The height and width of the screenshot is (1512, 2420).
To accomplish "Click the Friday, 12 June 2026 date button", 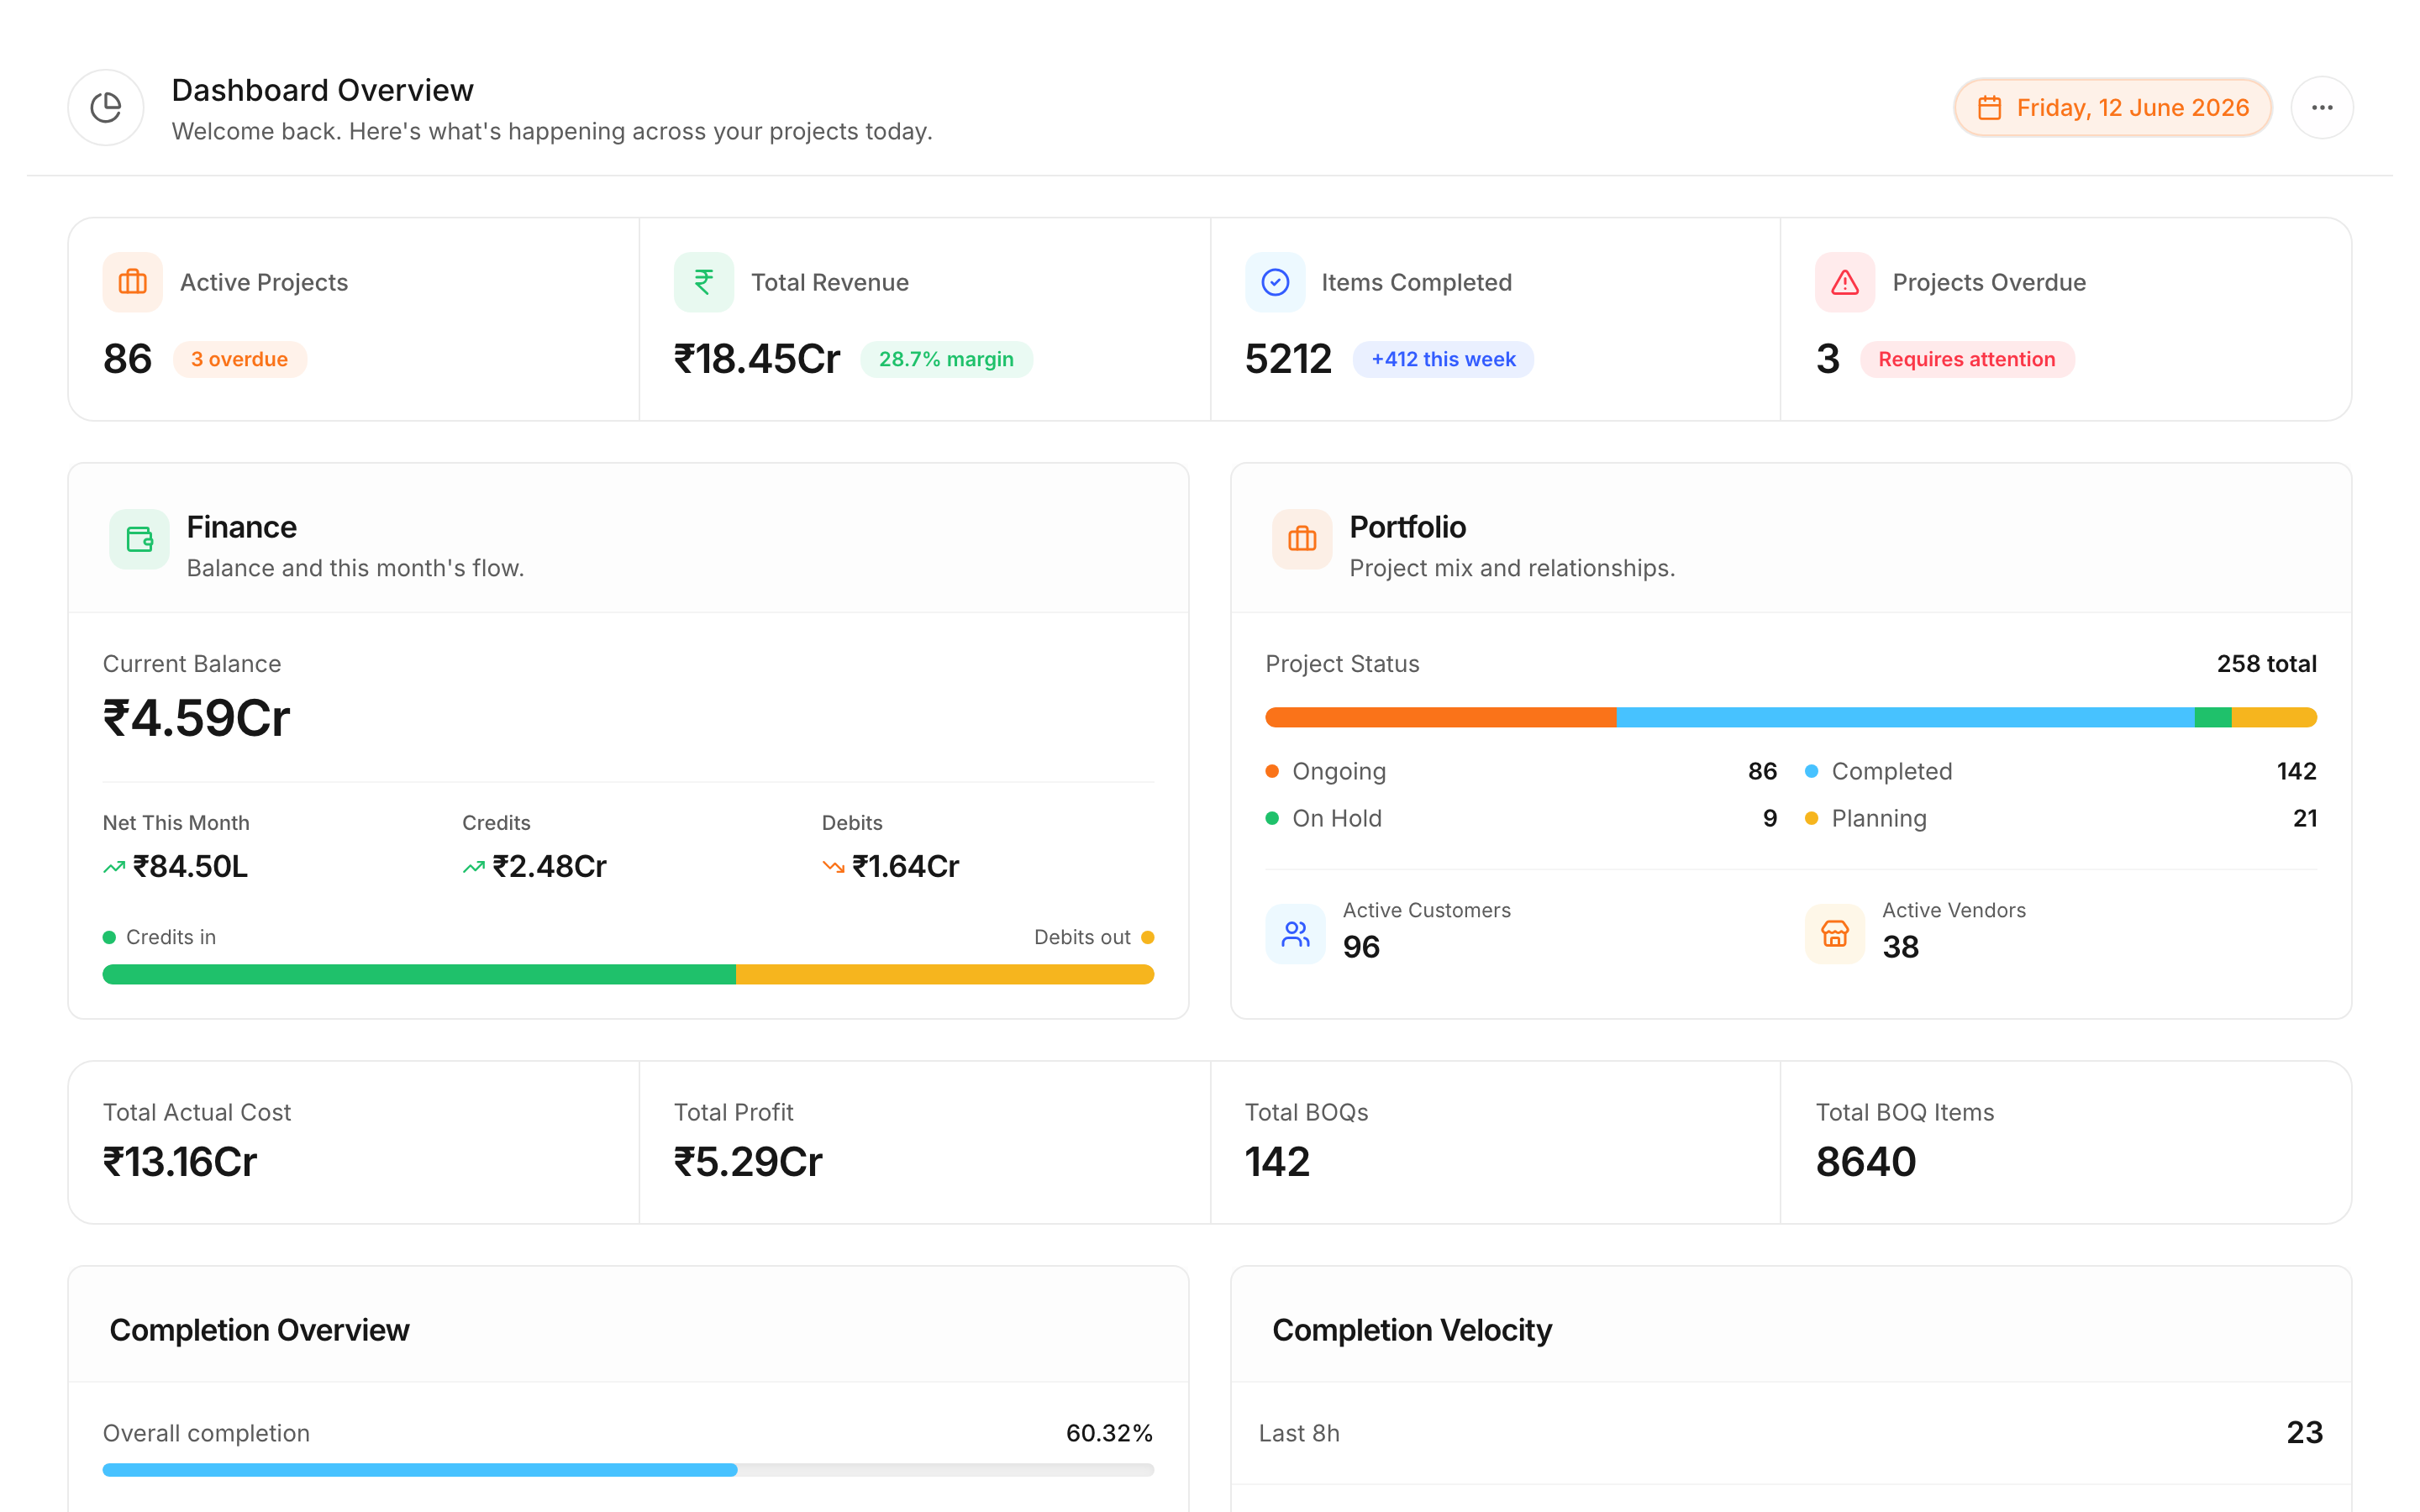I will 2112,107.
